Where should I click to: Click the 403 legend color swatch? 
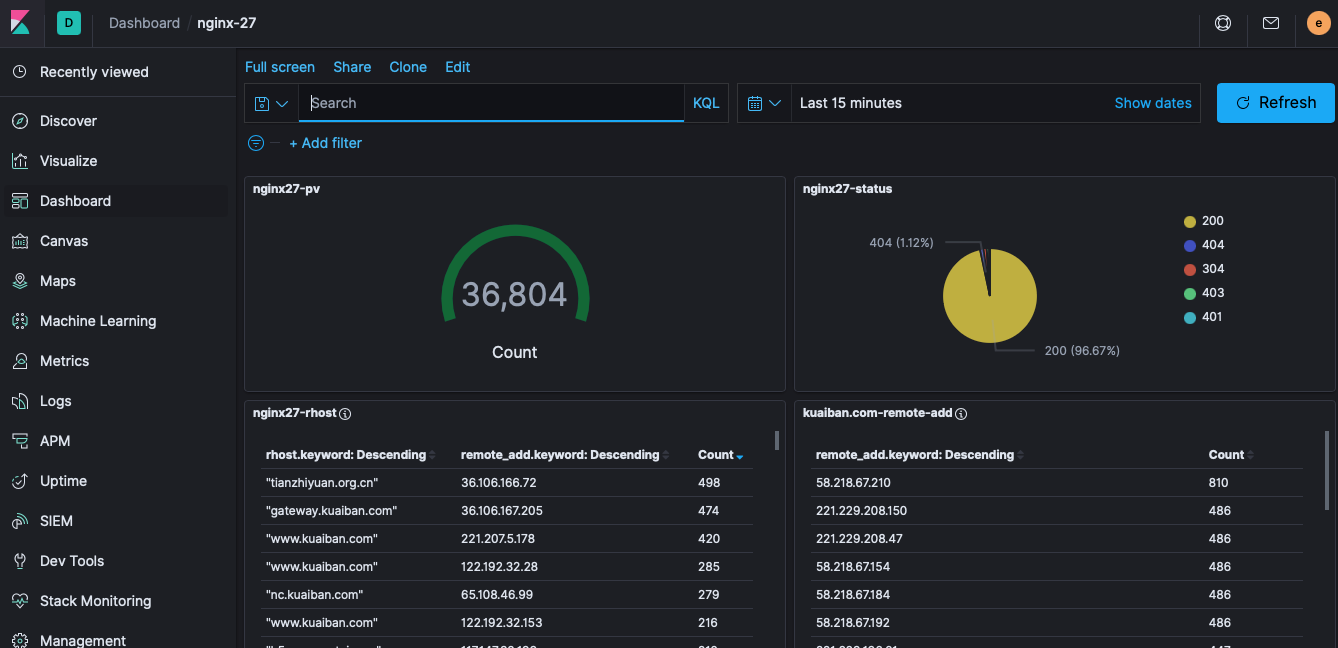(x=1189, y=293)
